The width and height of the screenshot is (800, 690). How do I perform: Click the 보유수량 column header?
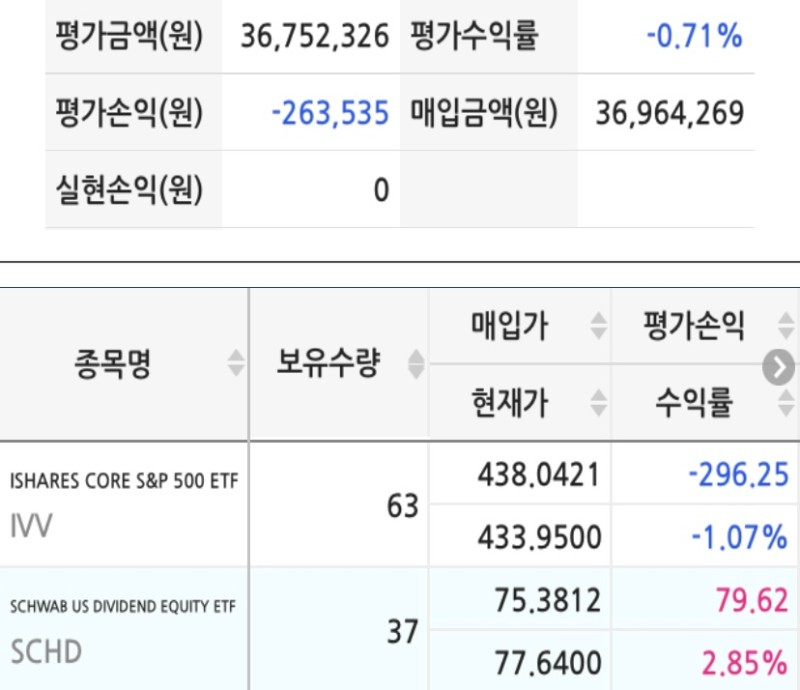328,363
